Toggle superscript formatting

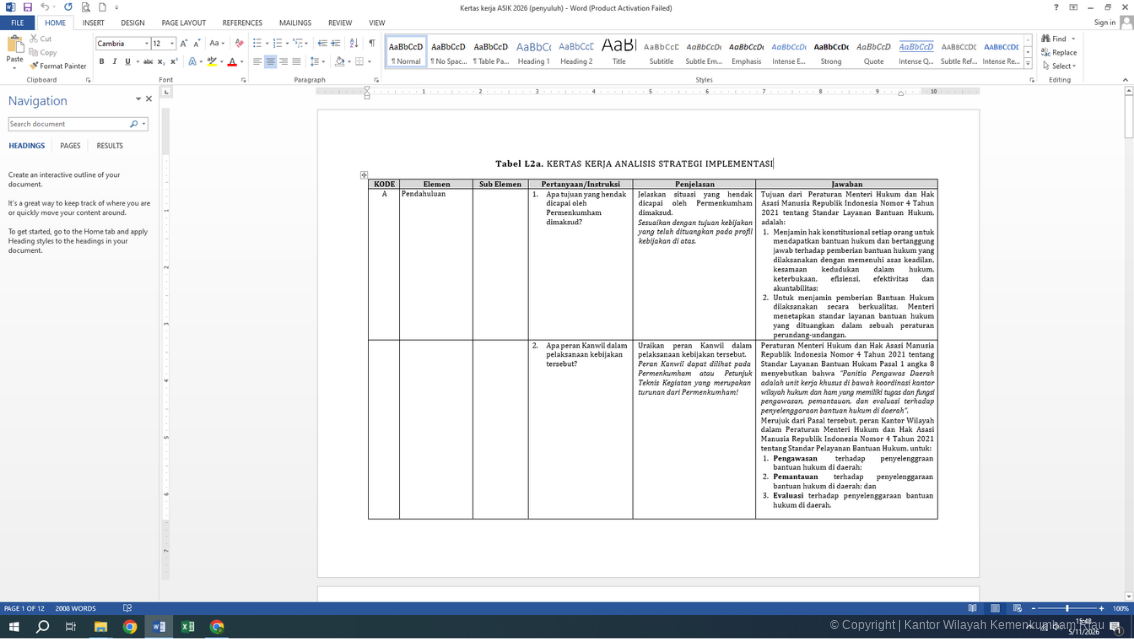pos(174,62)
